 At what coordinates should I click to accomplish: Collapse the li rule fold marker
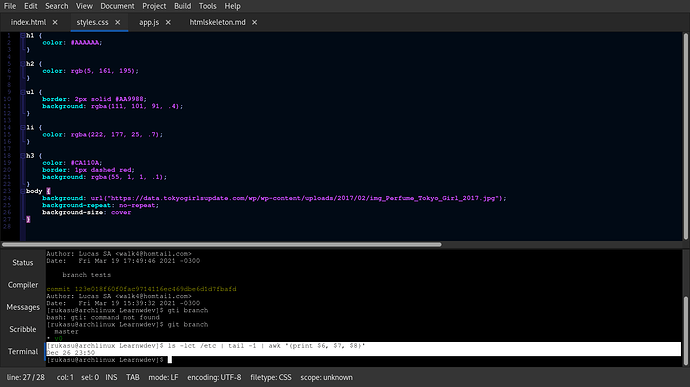point(22,127)
